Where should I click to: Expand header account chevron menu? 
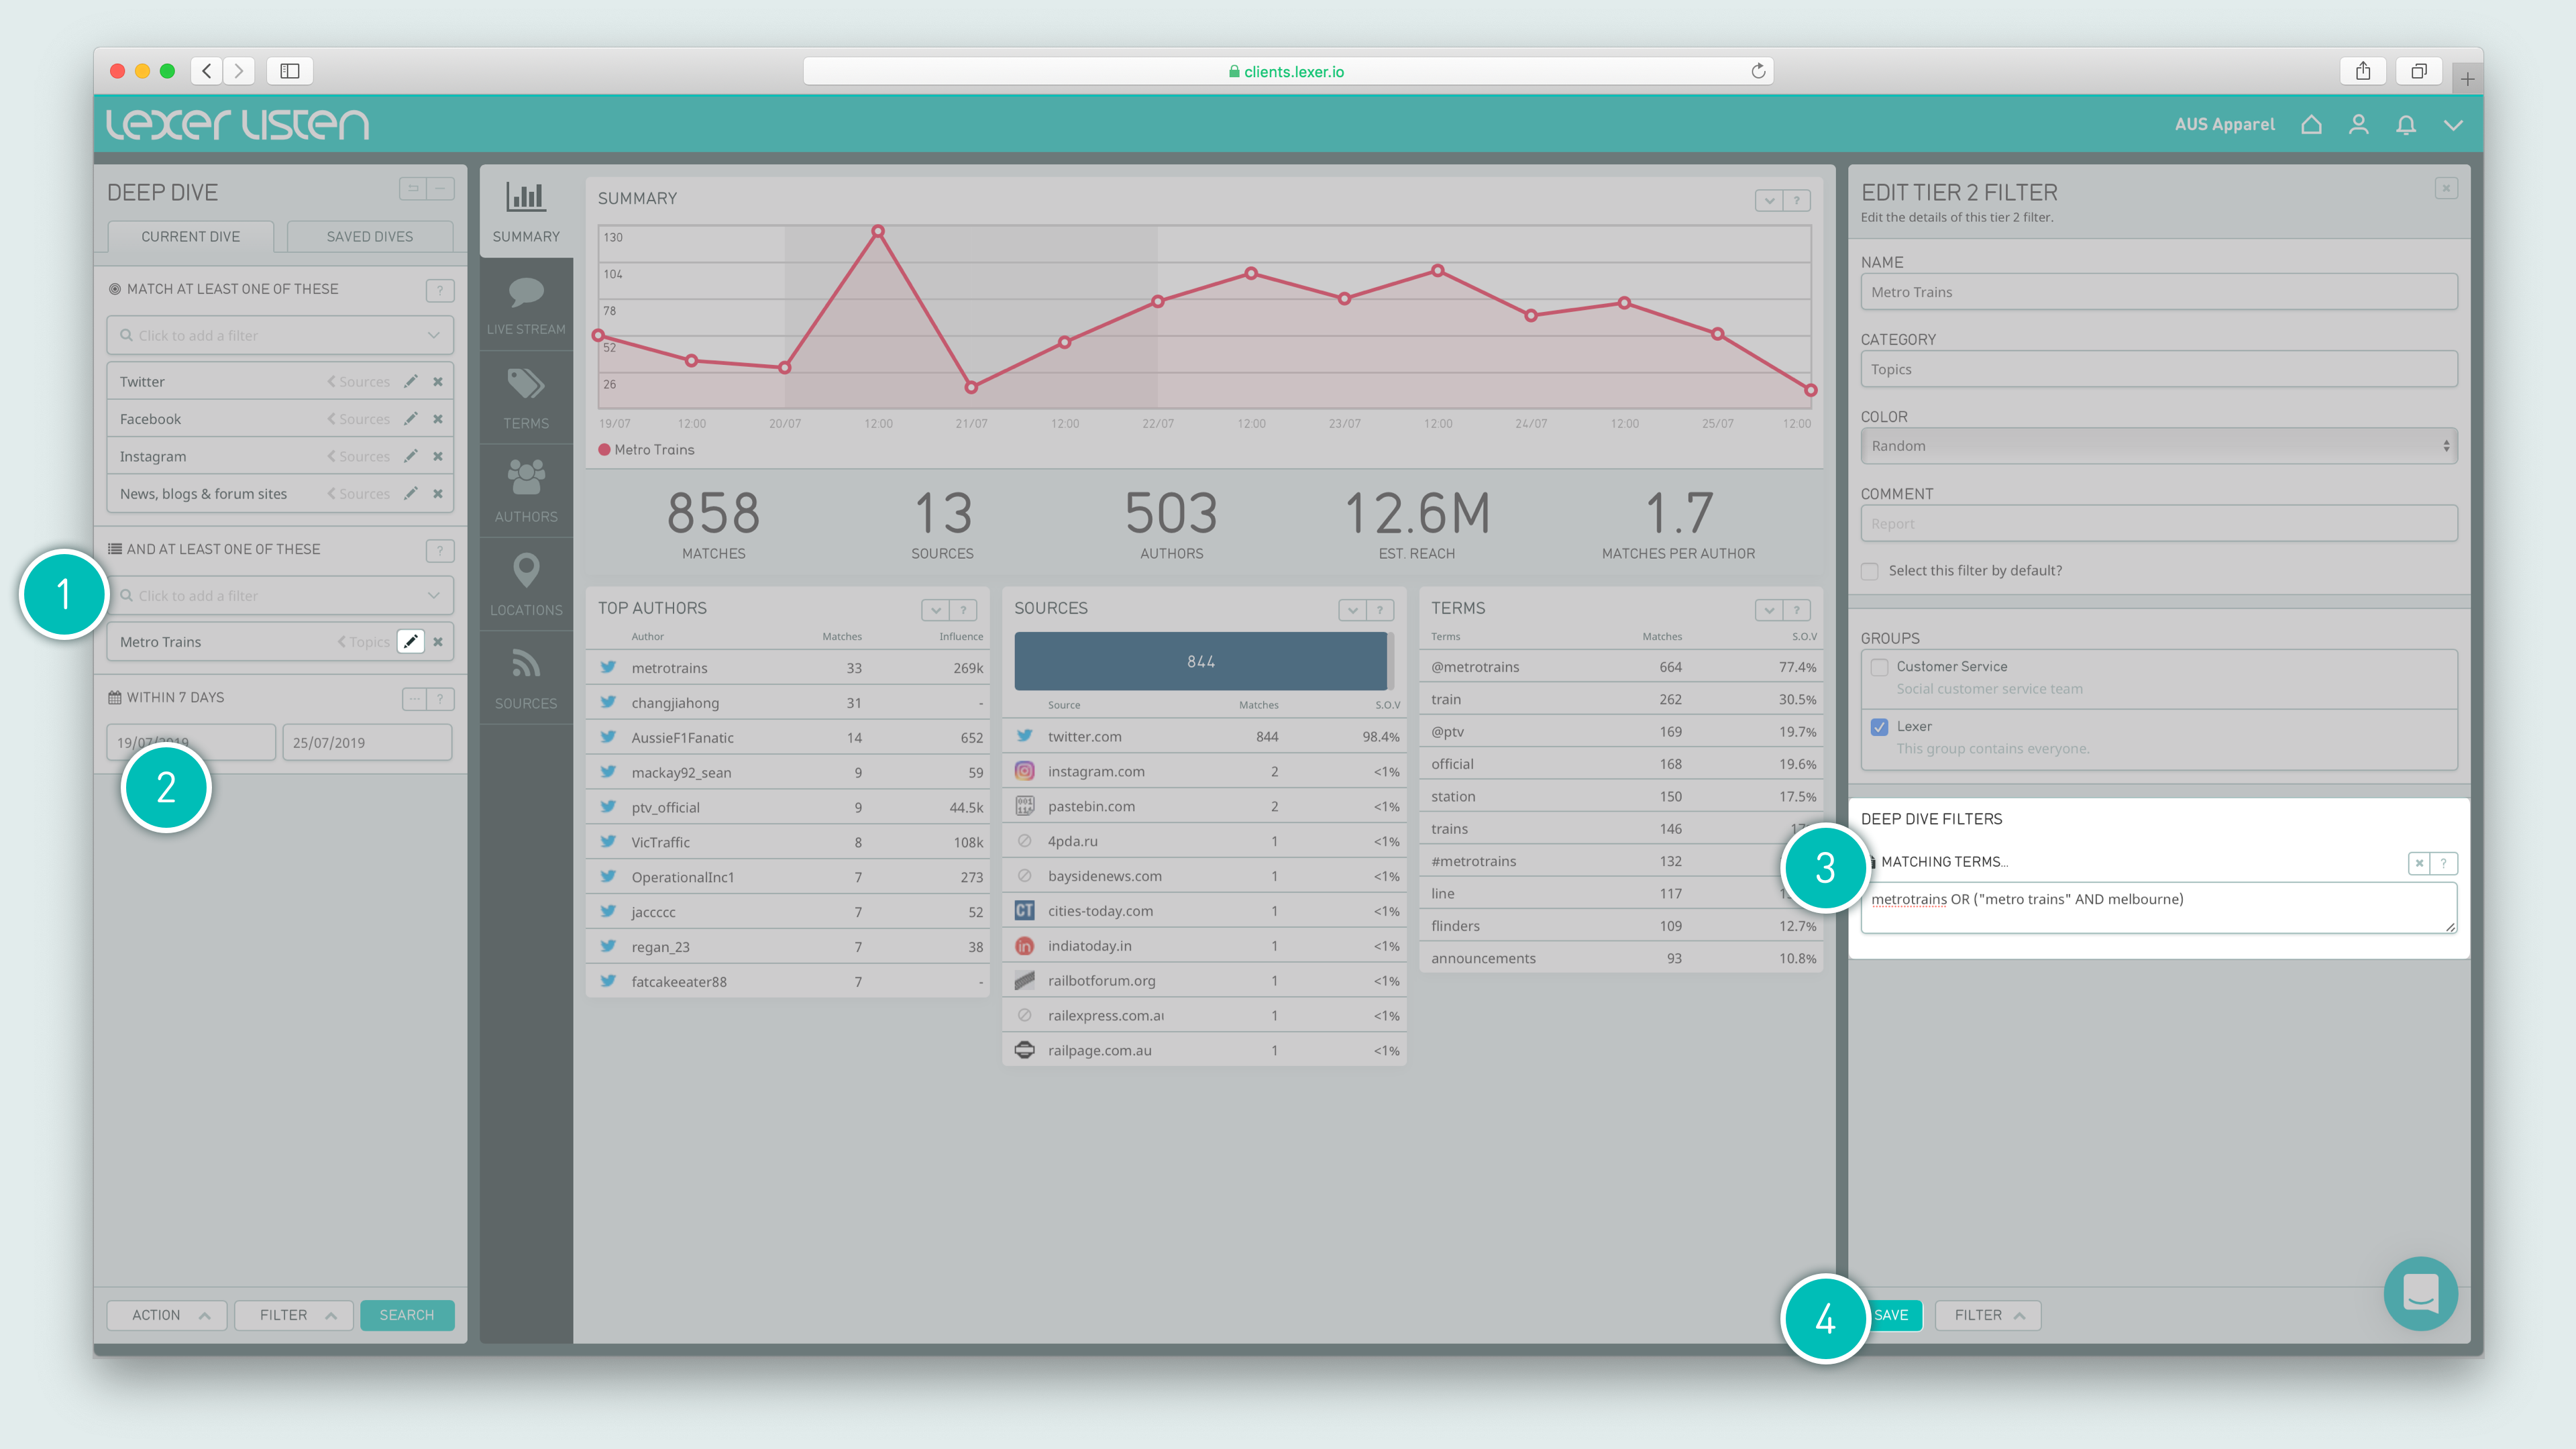[x=2453, y=124]
